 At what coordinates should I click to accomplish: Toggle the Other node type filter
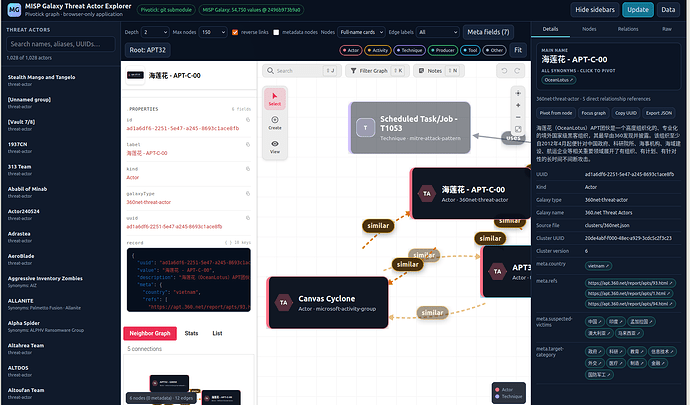[x=494, y=50]
